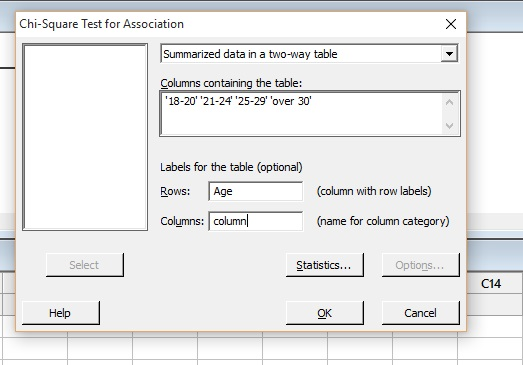Open Help for Chi-Square Test
The width and height of the screenshot is (523, 365).
(x=60, y=313)
